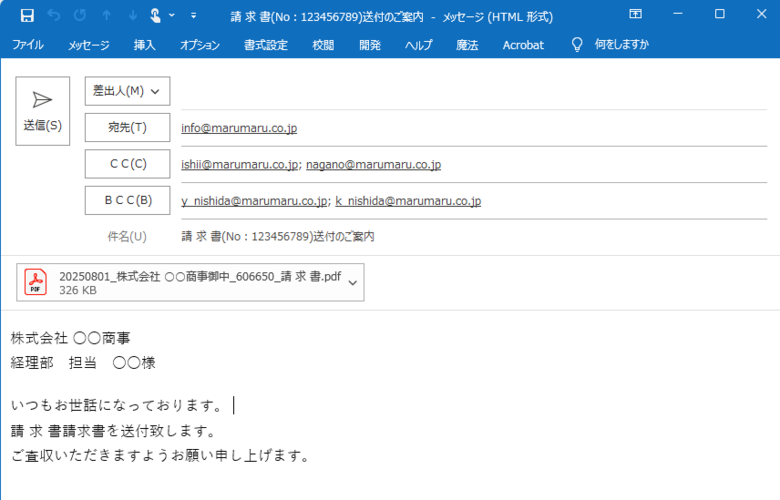Open the PDF attachment dropdown arrow
Viewport: 780px width, 500px height.
(352, 283)
